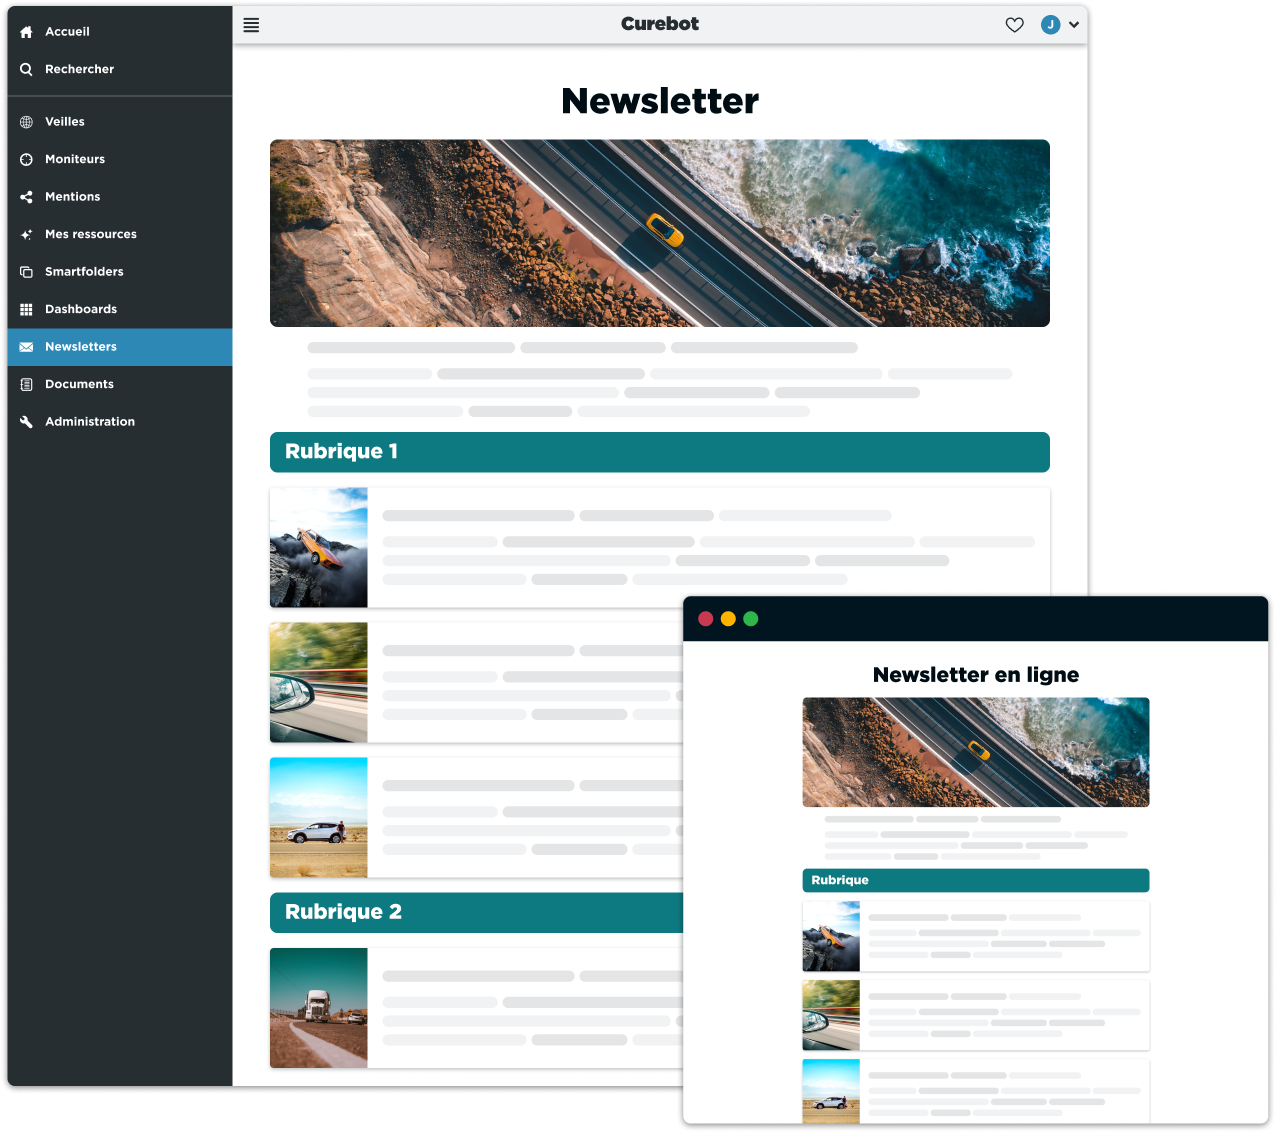Click the Dashboards grid icon
Screen dimensions: 1276x1133
pyautogui.click(x=26, y=309)
